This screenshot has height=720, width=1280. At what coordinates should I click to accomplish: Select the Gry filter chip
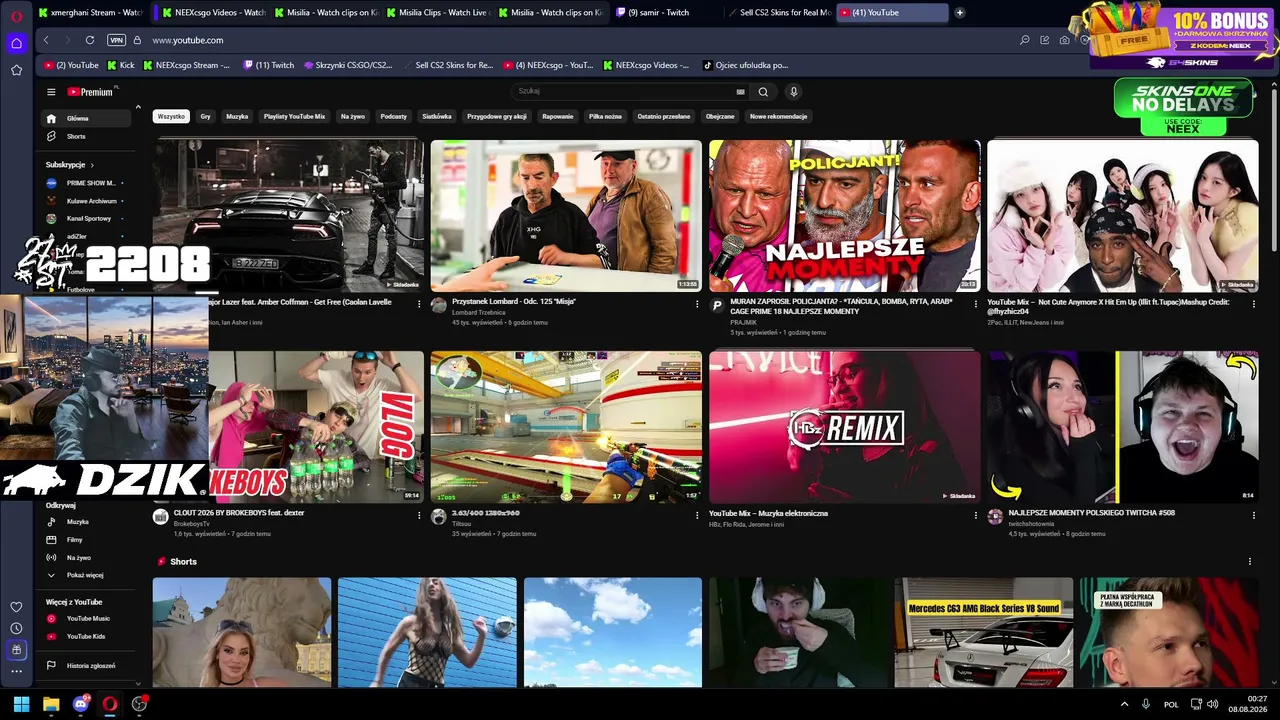point(205,116)
